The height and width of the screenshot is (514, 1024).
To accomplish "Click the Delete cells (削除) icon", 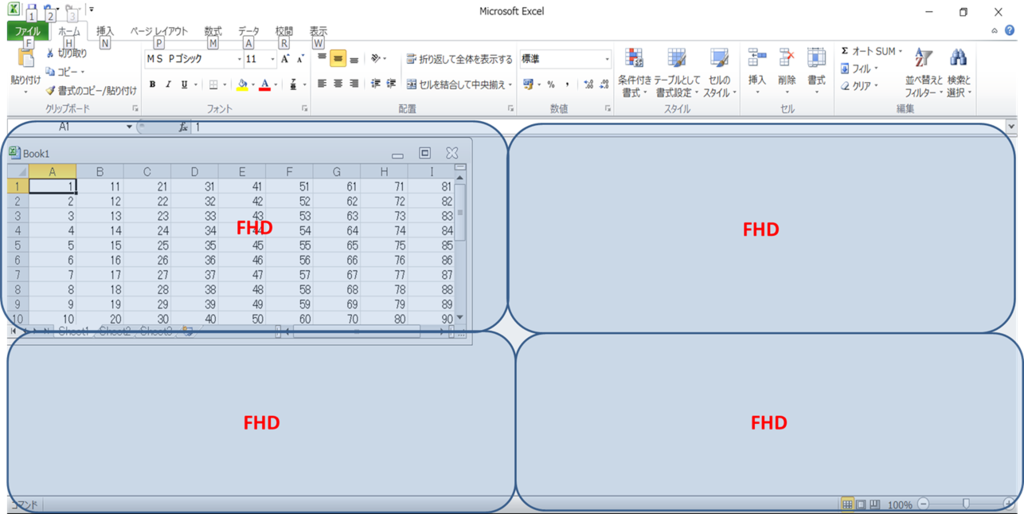I will pos(787,57).
